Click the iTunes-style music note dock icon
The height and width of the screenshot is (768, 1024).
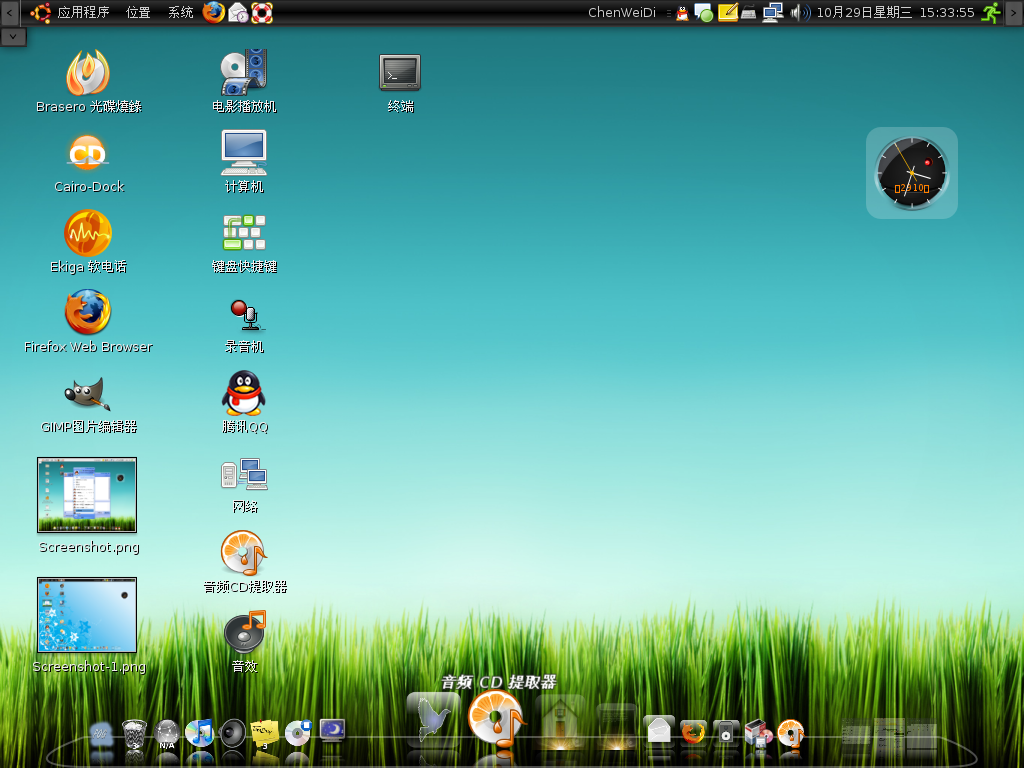(x=199, y=733)
